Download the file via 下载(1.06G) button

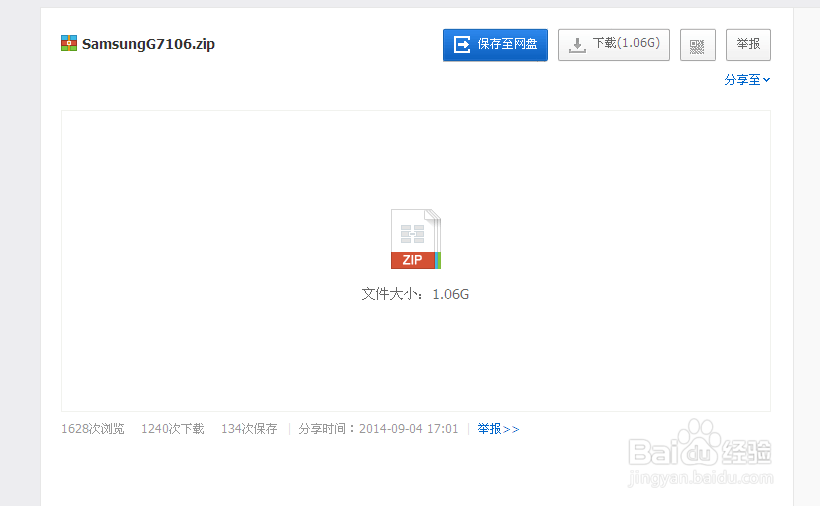614,45
